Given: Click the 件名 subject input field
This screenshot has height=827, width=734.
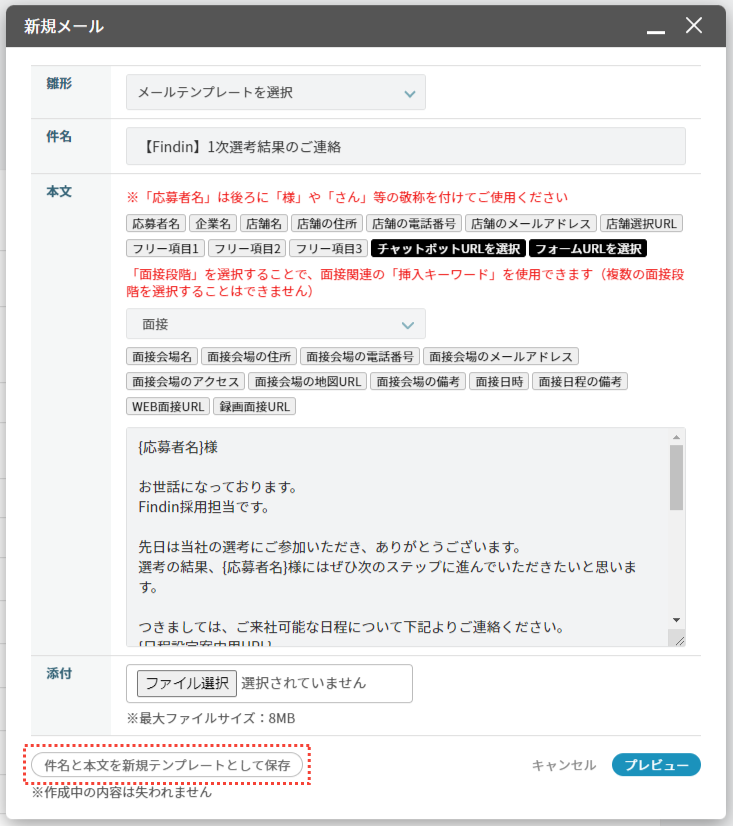Looking at the screenshot, I should click(406, 146).
